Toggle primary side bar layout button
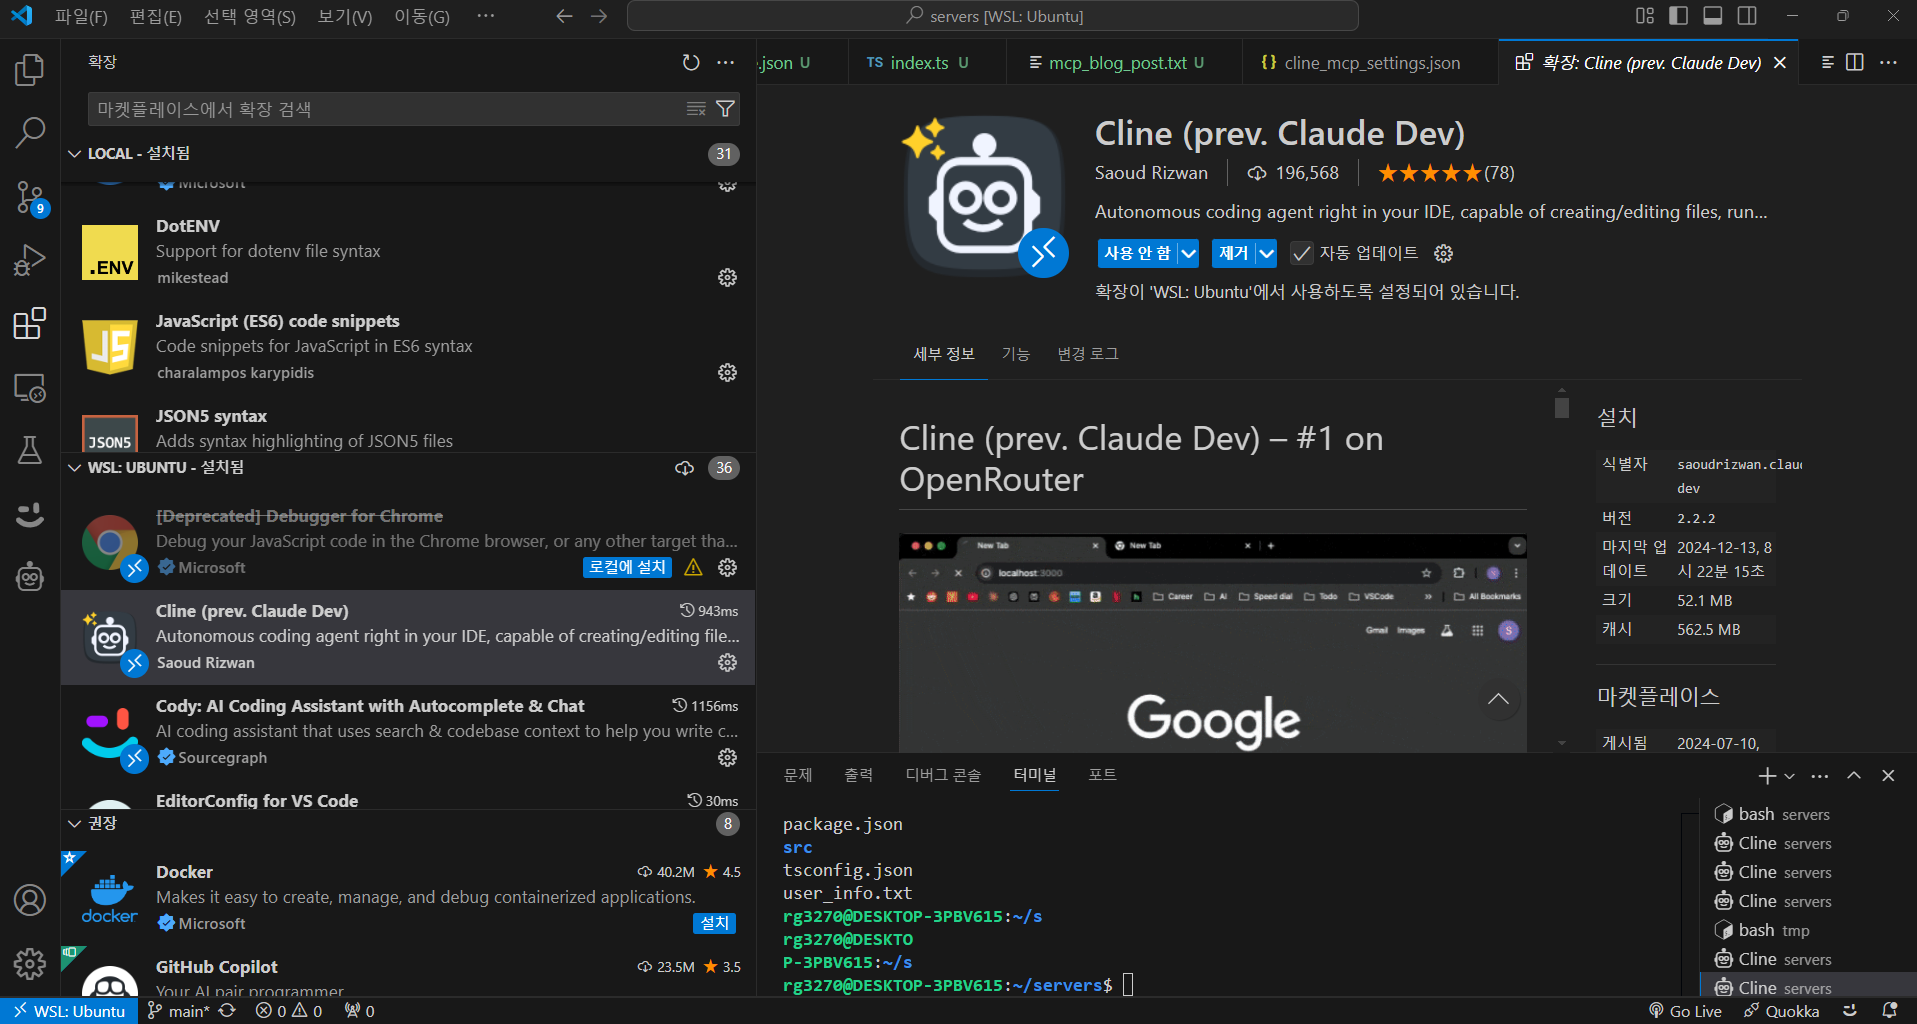Viewport: 1917px width, 1024px height. [x=1679, y=16]
